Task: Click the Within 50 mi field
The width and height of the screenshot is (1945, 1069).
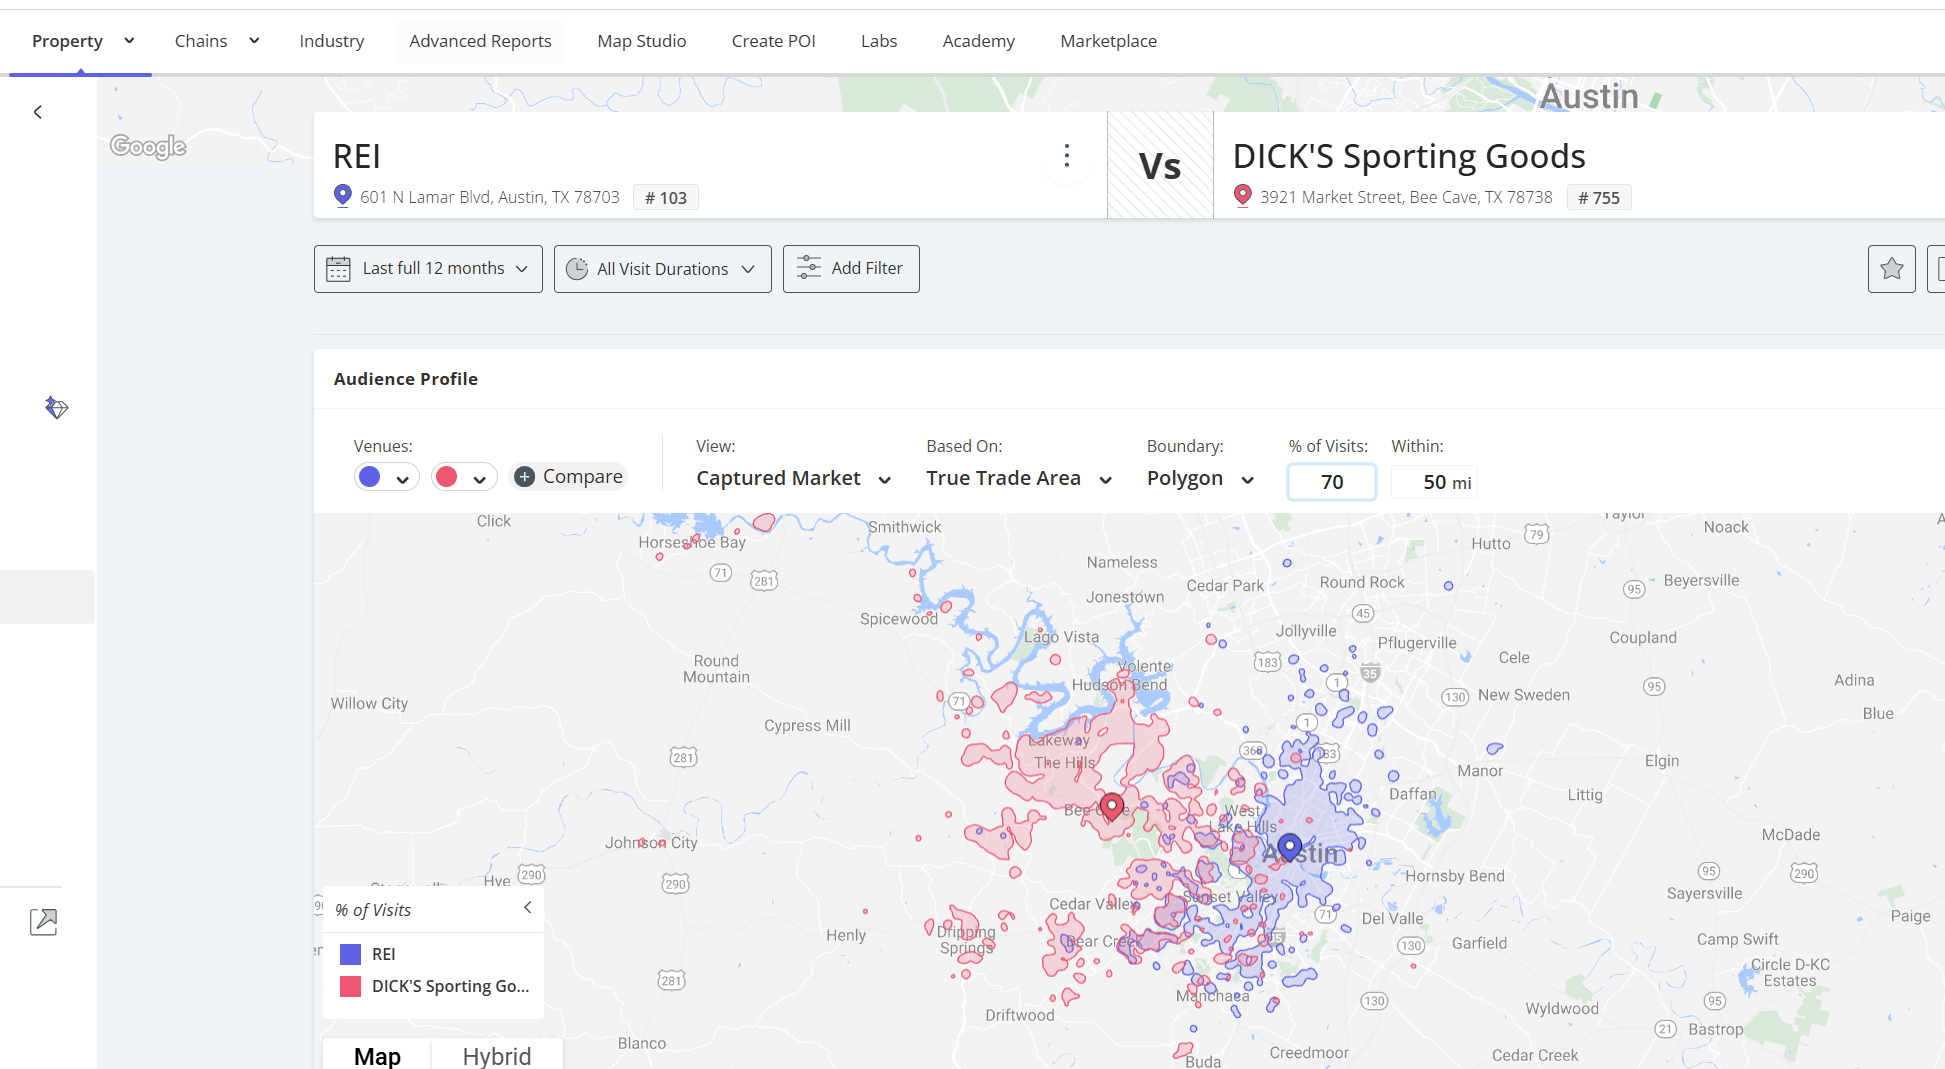Action: (x=1434, y=482)
